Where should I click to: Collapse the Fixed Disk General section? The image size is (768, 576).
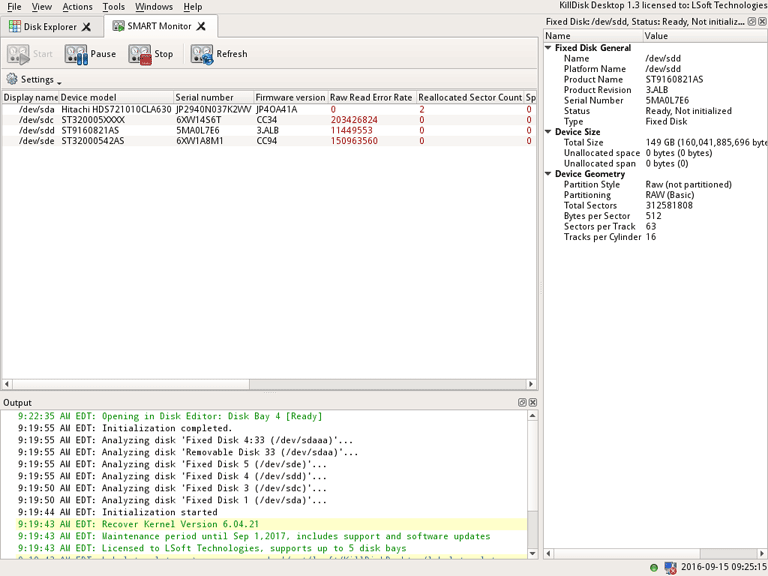tap(549, 48)
